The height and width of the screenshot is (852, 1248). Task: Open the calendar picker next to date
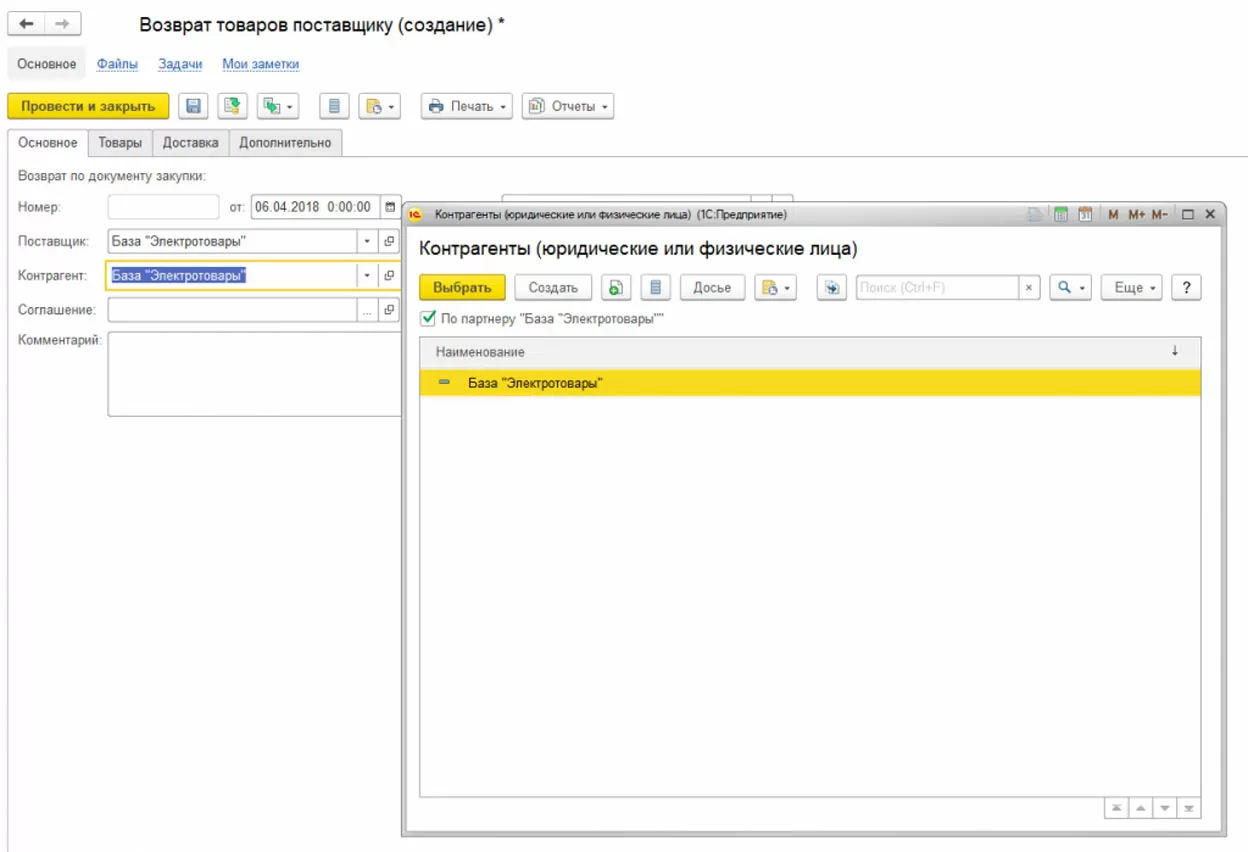[390, 207]
